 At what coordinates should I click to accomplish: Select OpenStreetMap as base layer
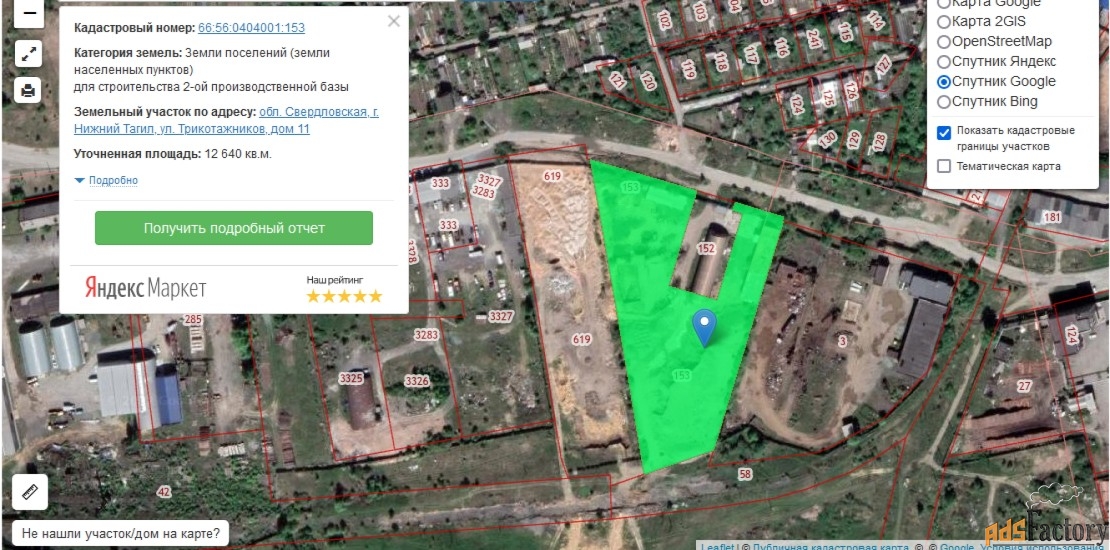point(943,41)
